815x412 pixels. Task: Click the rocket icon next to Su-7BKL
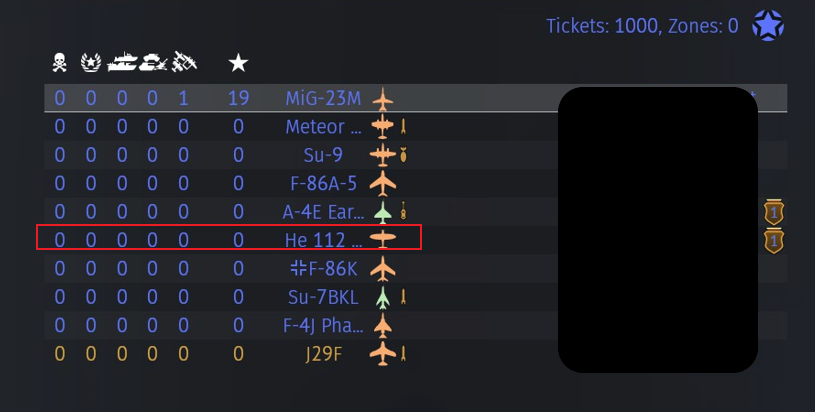403,297
